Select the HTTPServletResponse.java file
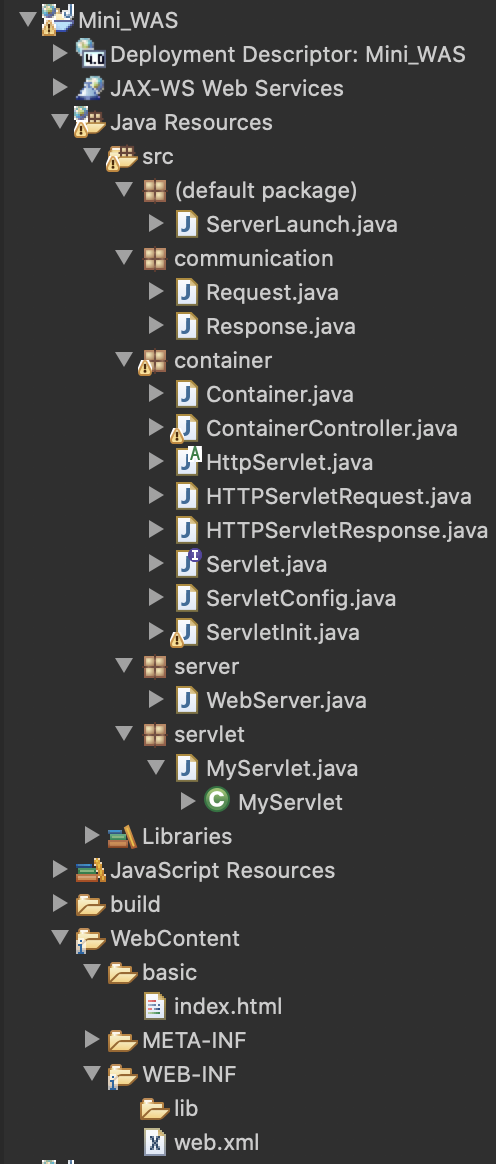496x1164 pixels. 347,530
